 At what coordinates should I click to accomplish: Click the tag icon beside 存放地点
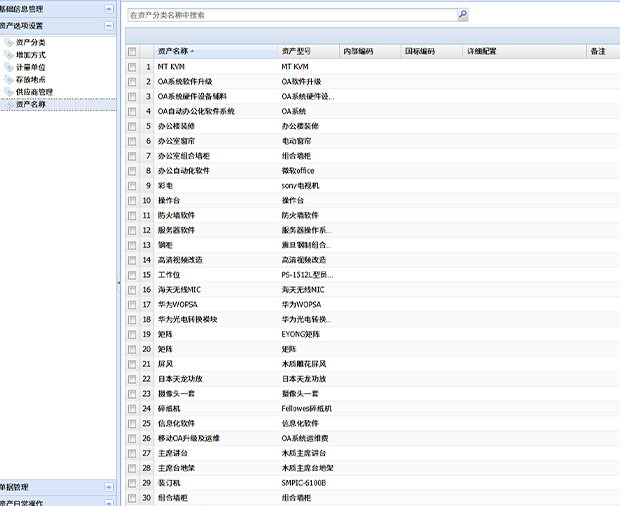click(9, 79)
